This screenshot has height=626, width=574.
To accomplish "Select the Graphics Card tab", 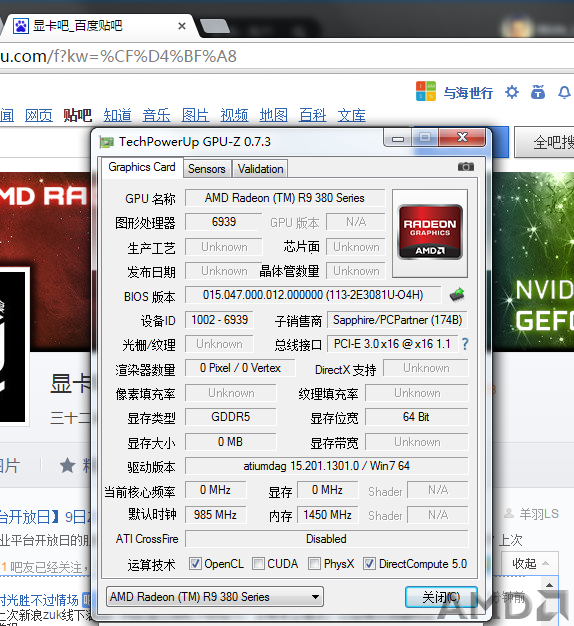I will point(142,167).
